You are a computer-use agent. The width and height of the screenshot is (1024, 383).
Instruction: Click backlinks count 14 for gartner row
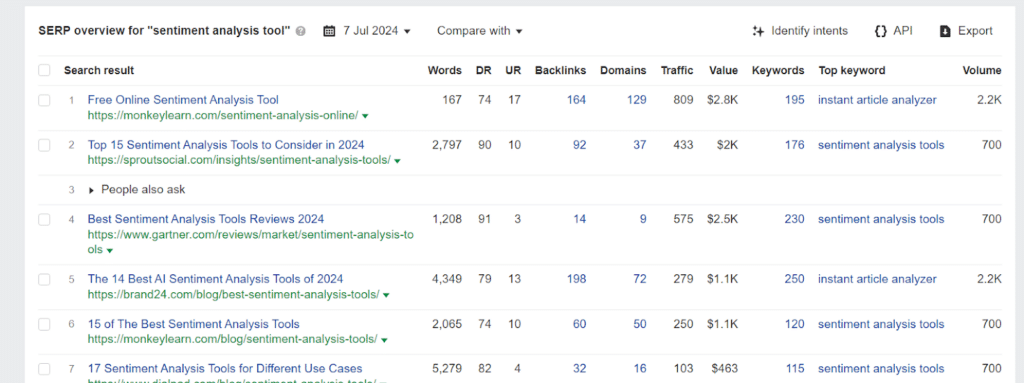coord(580,219)
